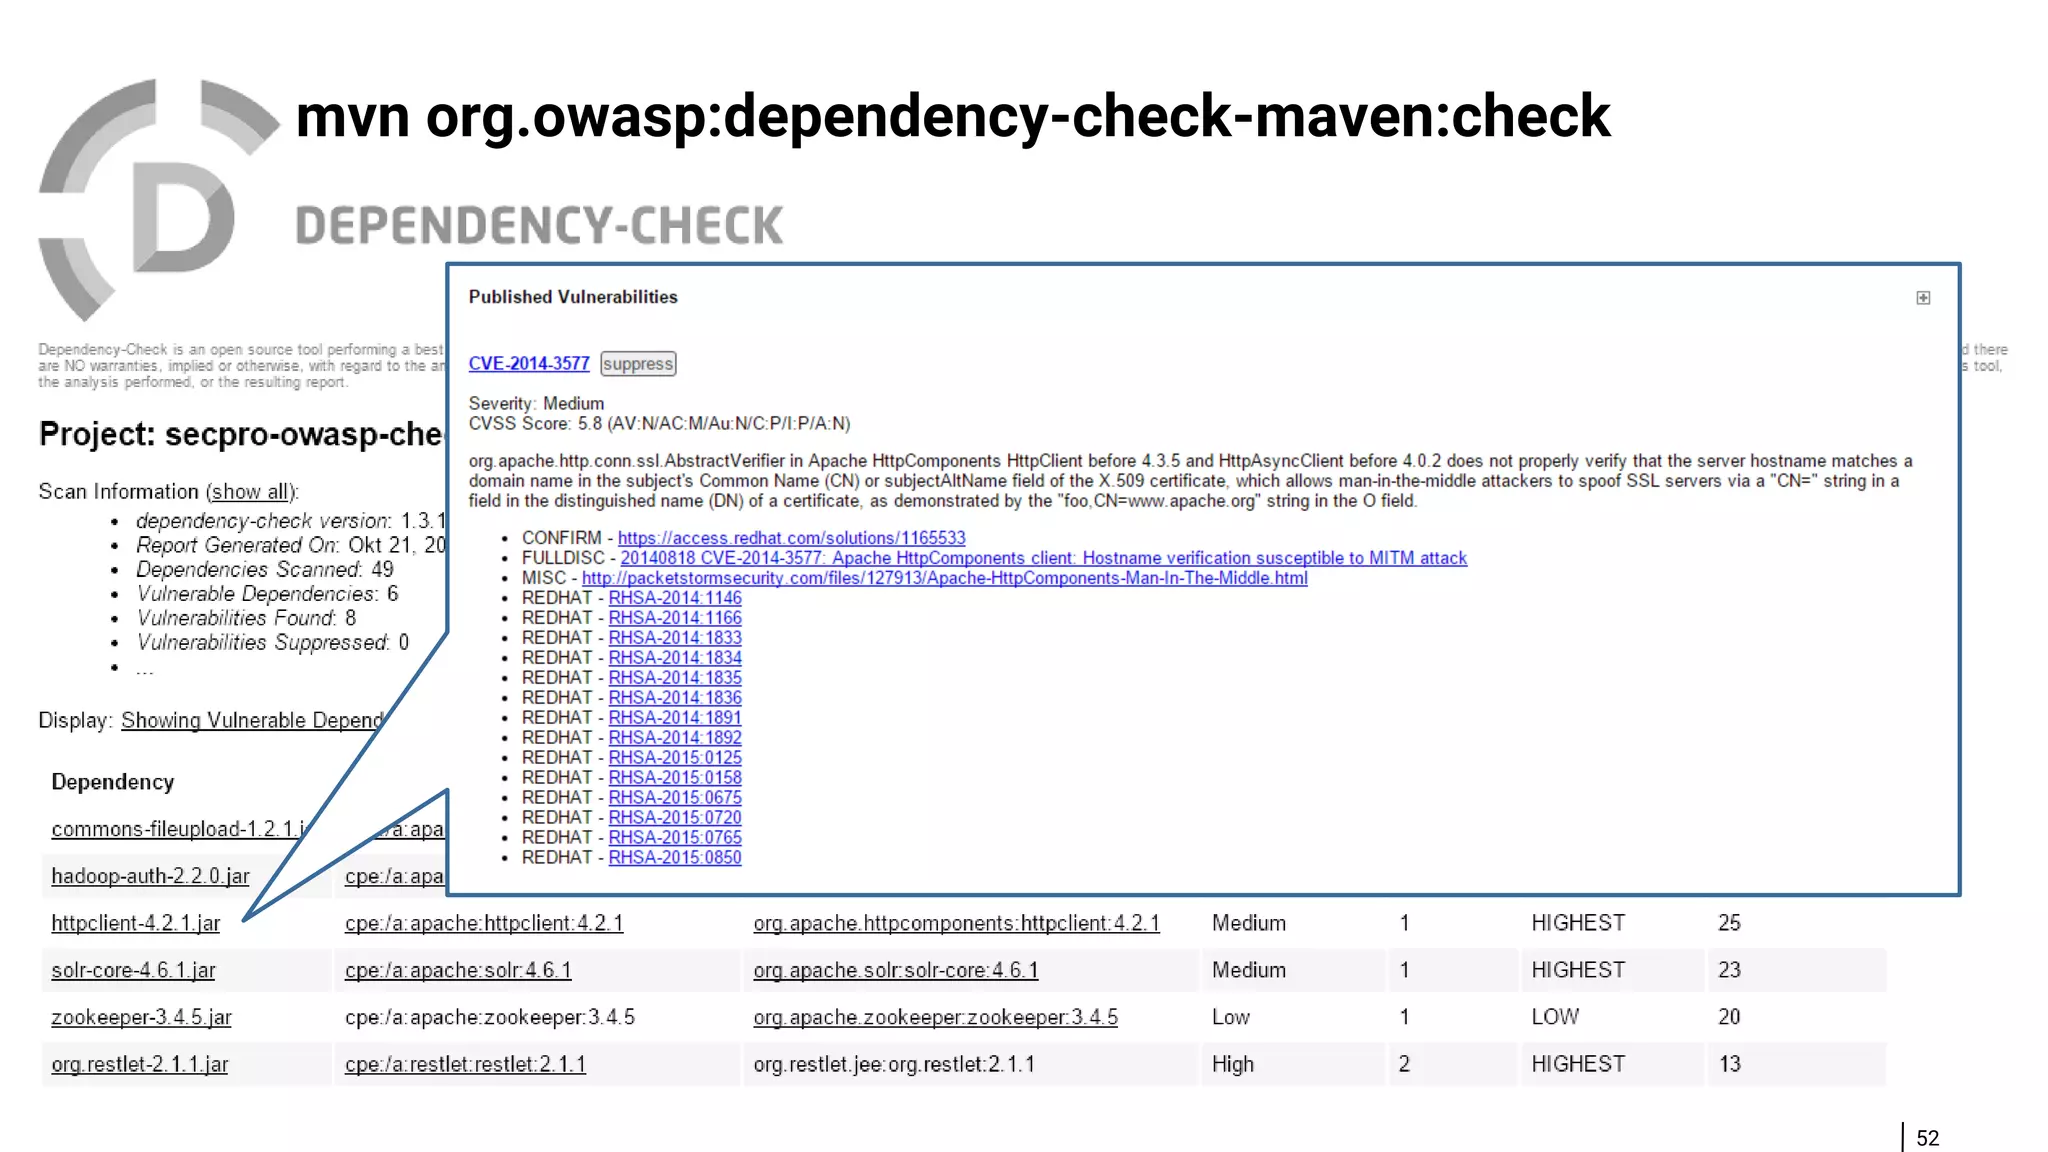
Task: Open REDHAT advisory RHSA-2014:1835
Action: click(675, 678)
